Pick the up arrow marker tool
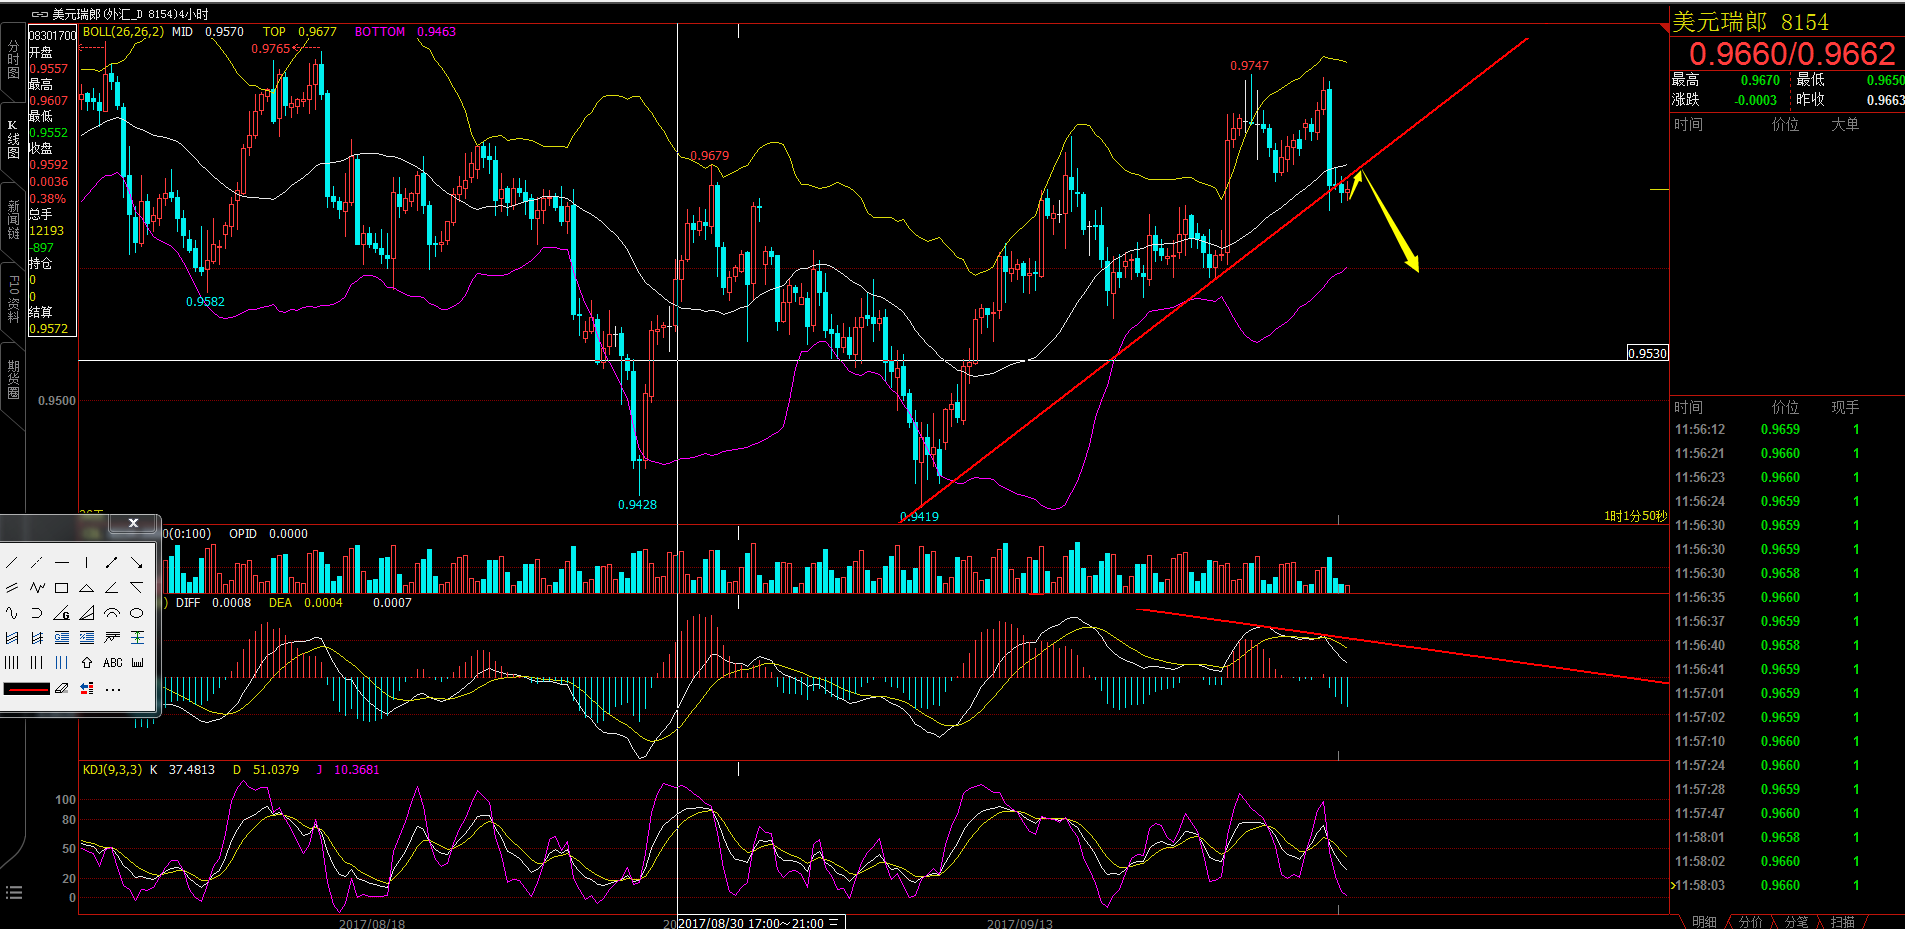This screenshot has height=929, width=1905. (87, 663)
